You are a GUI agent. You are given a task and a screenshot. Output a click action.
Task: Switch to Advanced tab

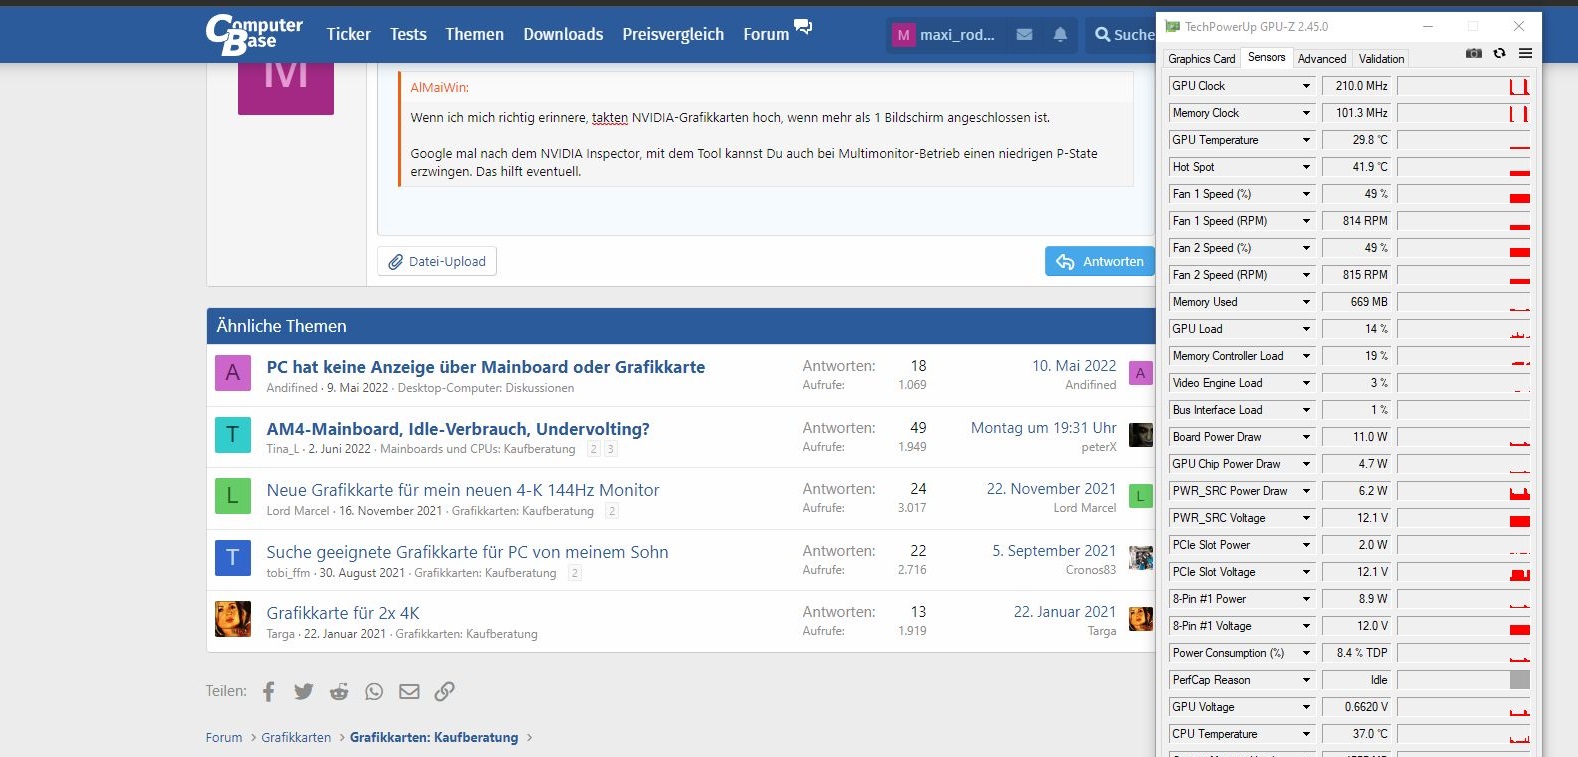[1322, 59]
